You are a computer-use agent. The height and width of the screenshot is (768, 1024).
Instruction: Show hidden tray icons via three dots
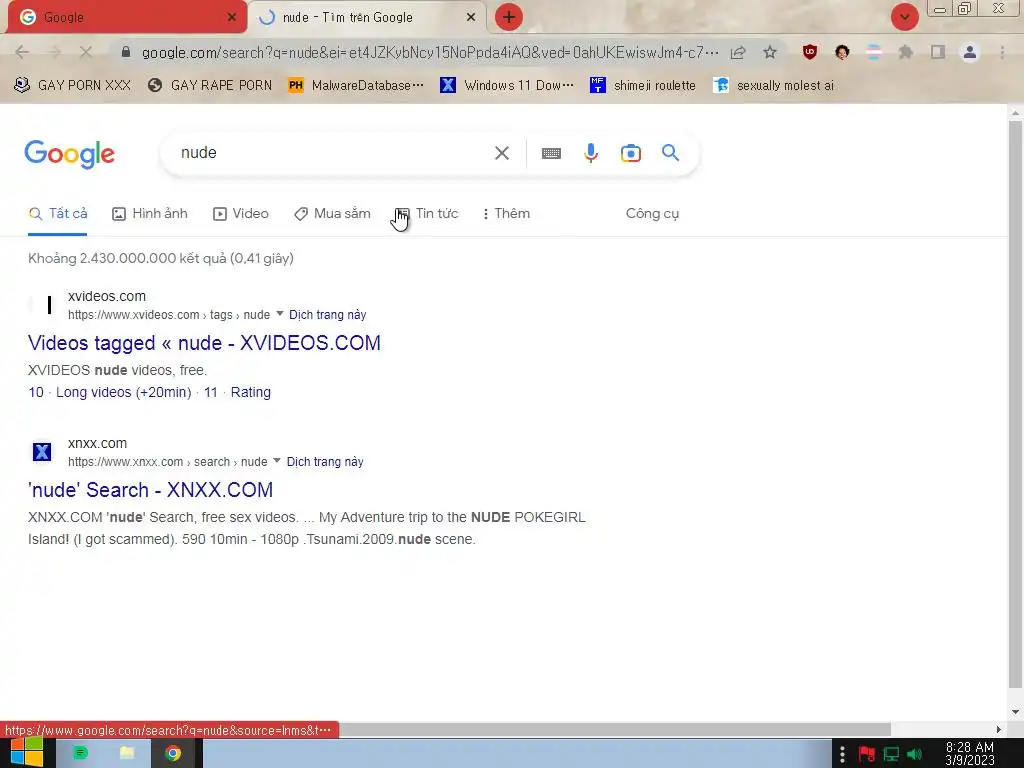pyautogui.click(x=842, y=754)
